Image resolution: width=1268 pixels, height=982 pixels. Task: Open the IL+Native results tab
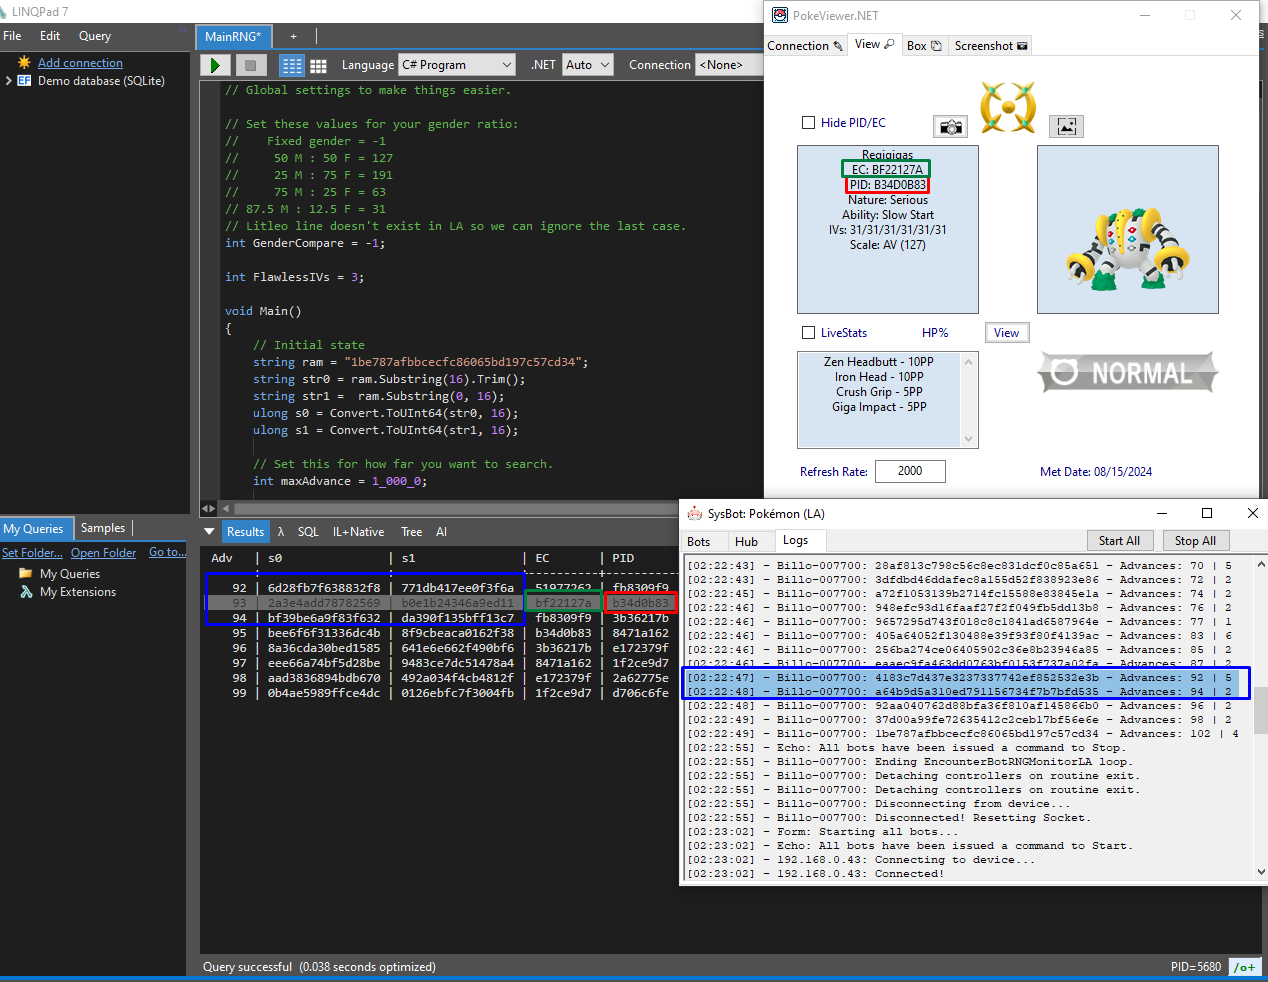[358, 532]
